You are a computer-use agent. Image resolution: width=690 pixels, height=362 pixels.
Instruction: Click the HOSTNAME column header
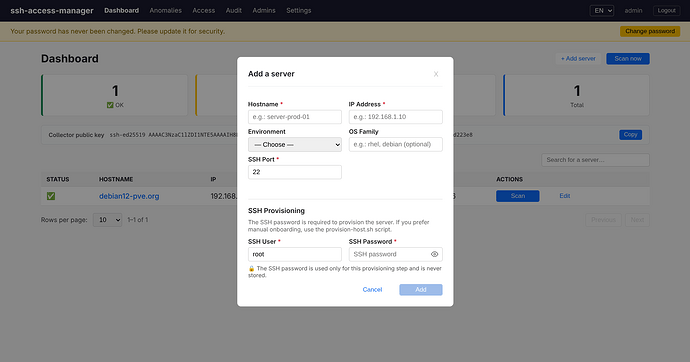116,179
